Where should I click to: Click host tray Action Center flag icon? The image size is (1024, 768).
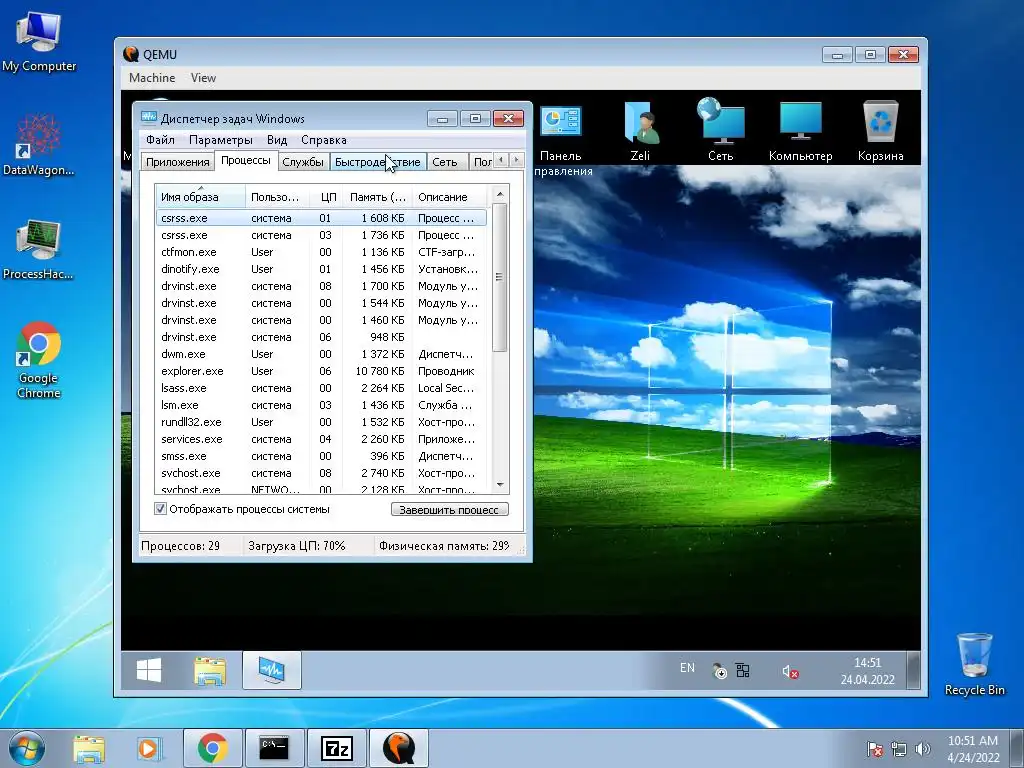coord(875,749)
